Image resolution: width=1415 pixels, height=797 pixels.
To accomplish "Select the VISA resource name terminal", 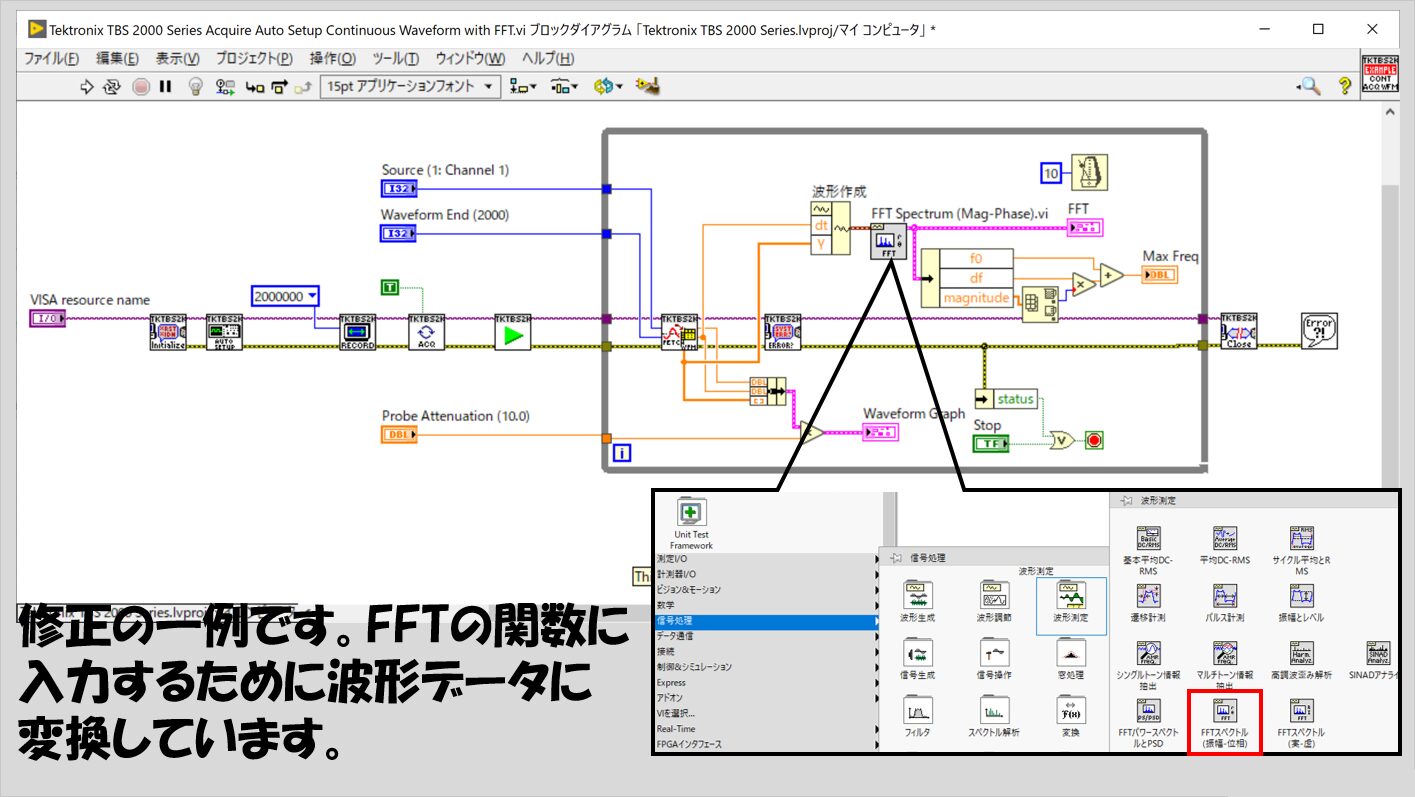I will [x=47, y=319].
